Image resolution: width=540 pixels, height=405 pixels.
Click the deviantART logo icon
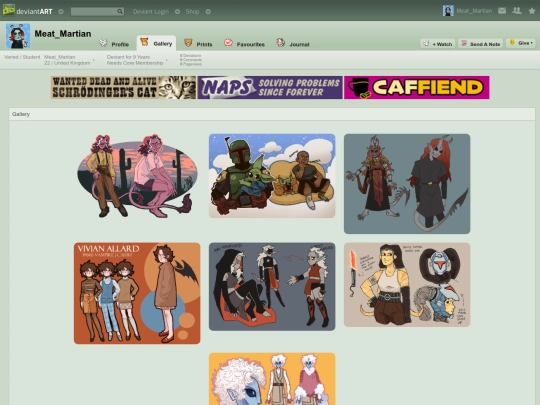click(9, 10)
